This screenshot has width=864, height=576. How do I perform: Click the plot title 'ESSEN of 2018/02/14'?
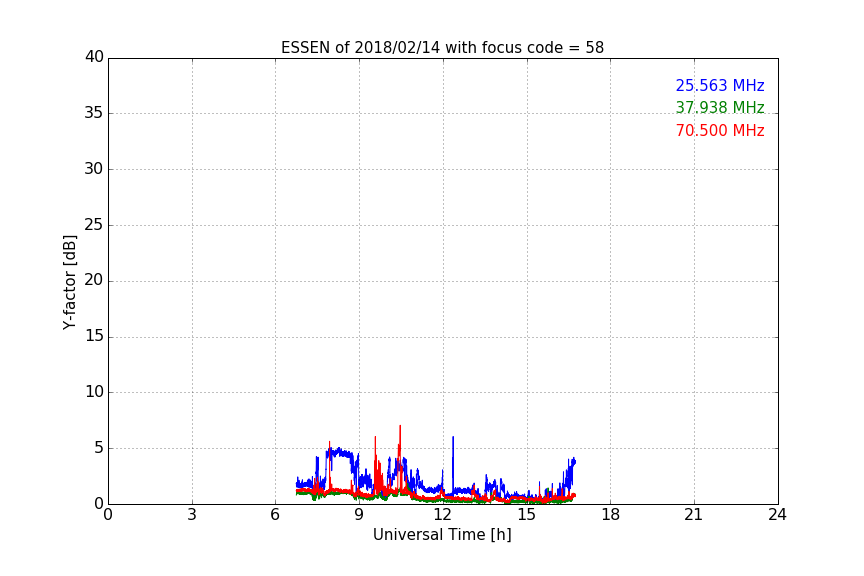pos(442,48)
